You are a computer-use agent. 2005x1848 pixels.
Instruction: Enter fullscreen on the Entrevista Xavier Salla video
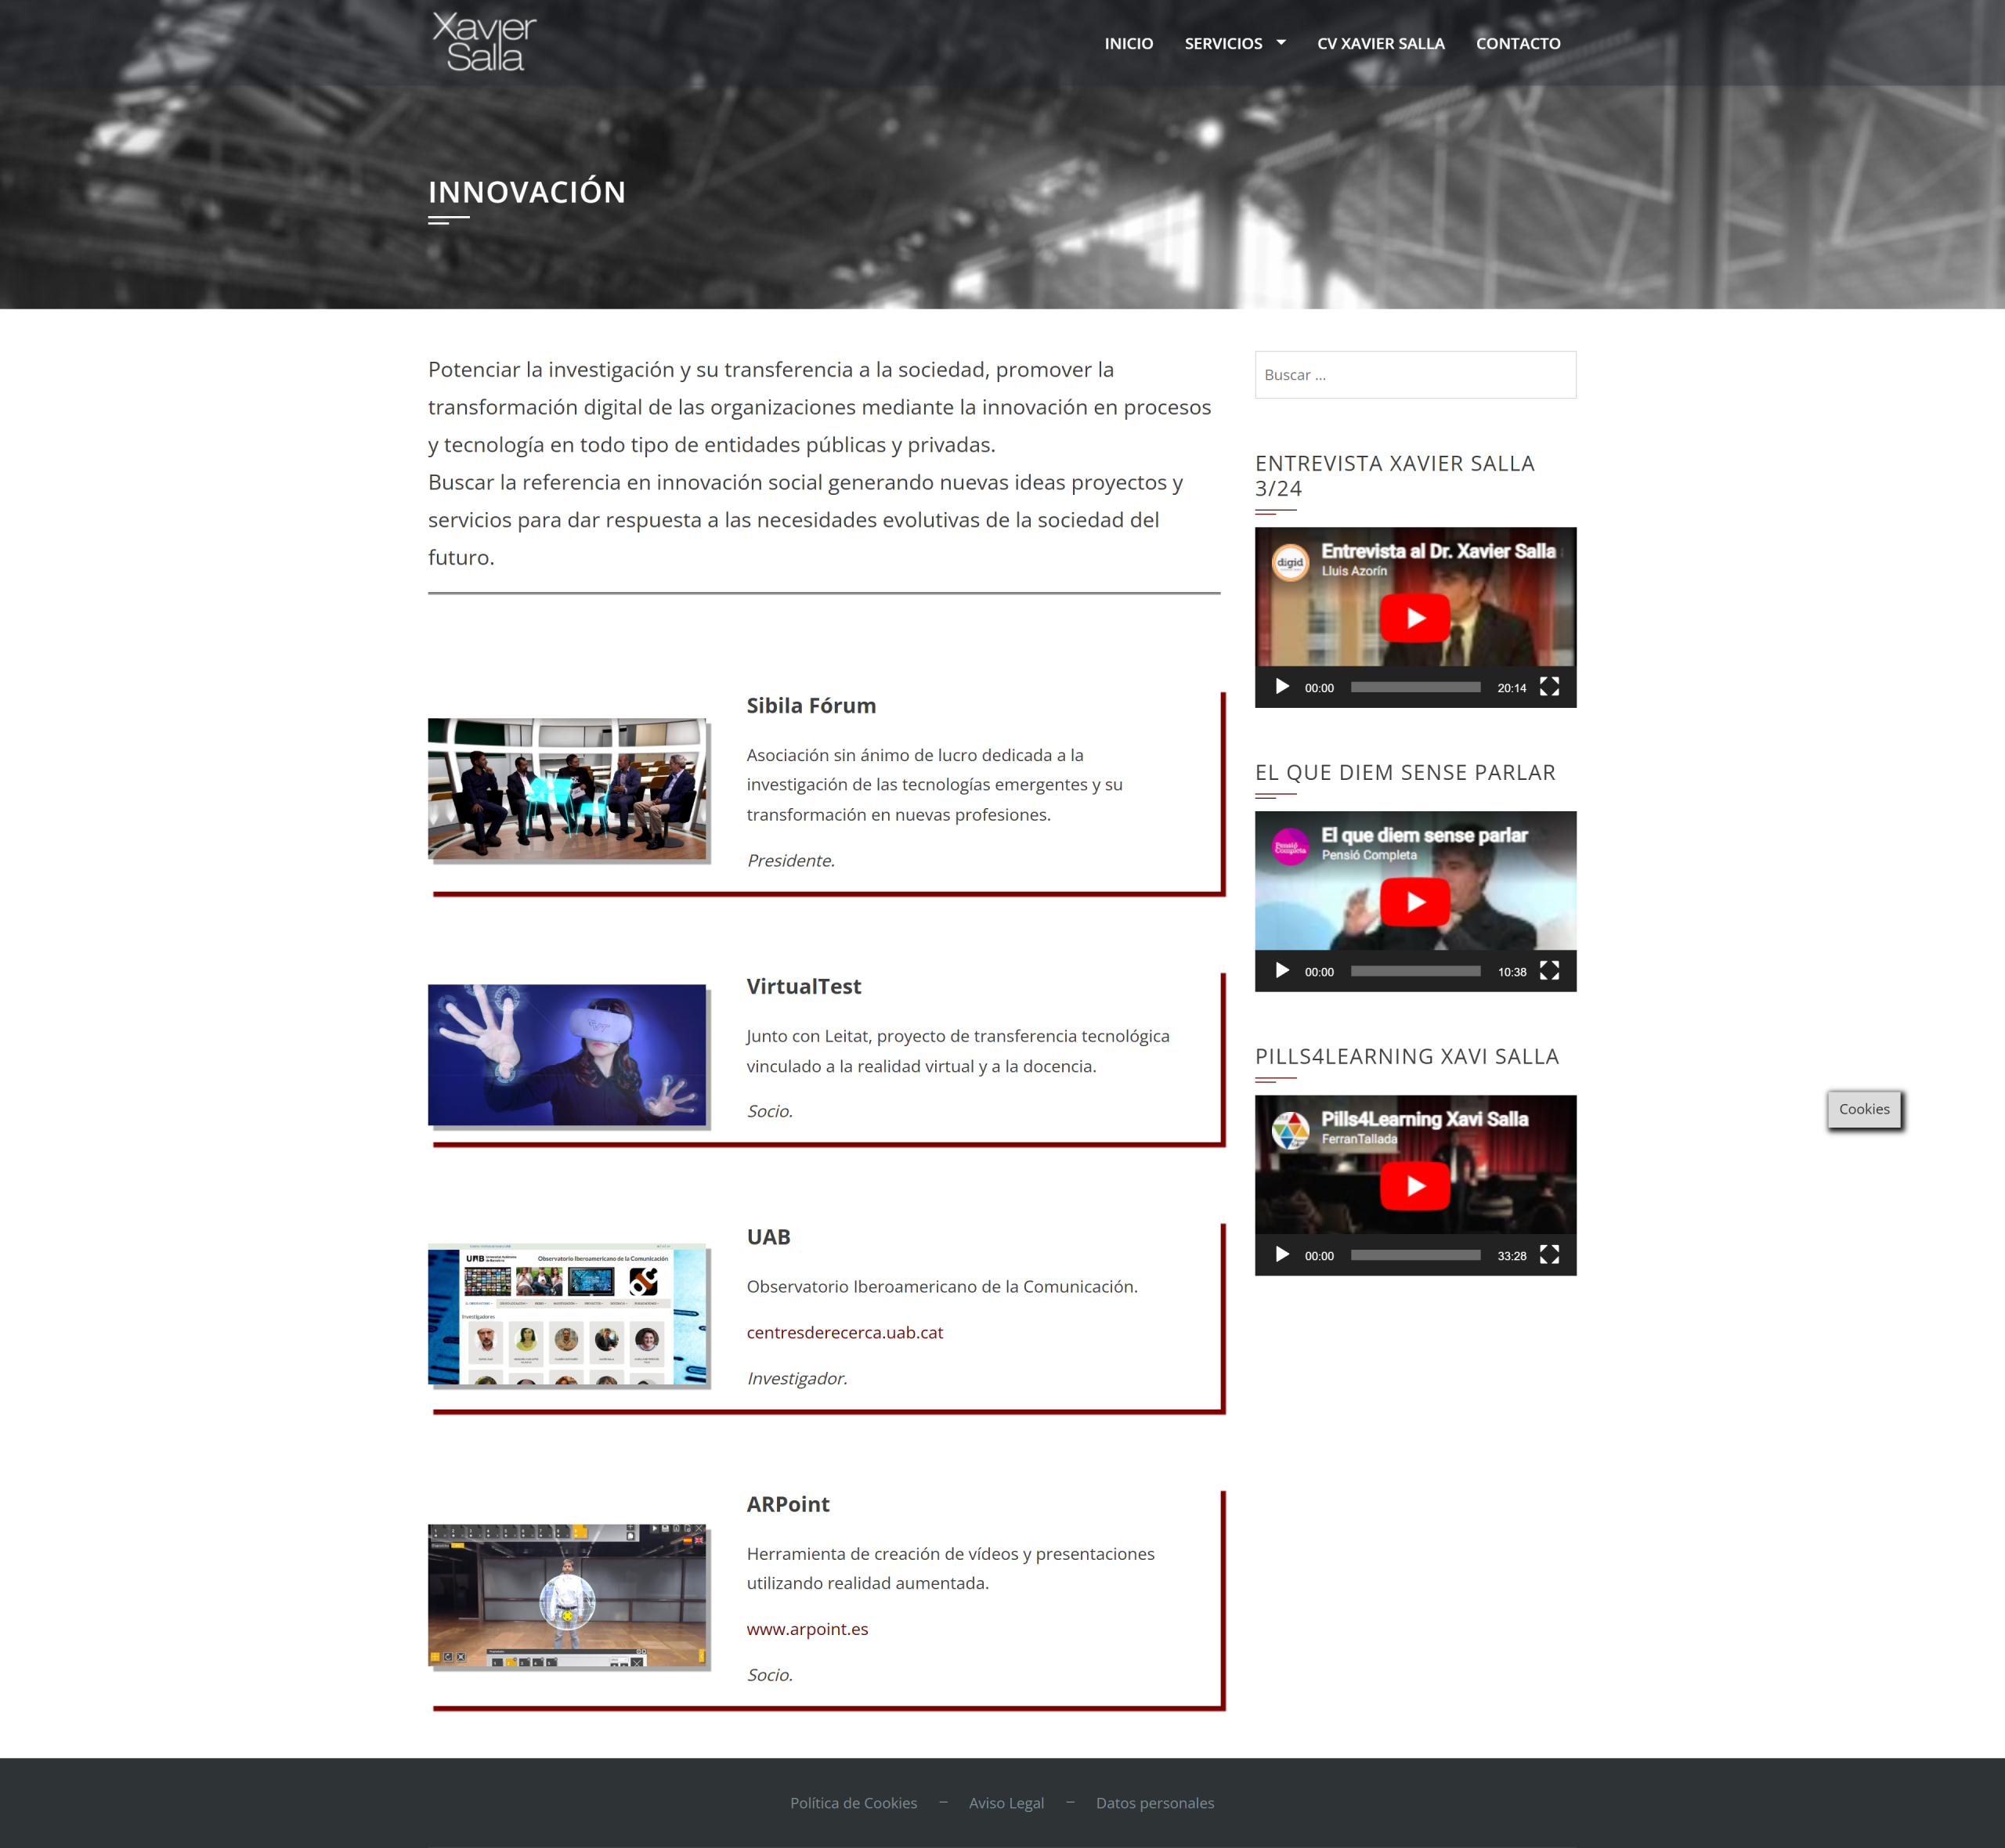click(x=1549, y=687)
